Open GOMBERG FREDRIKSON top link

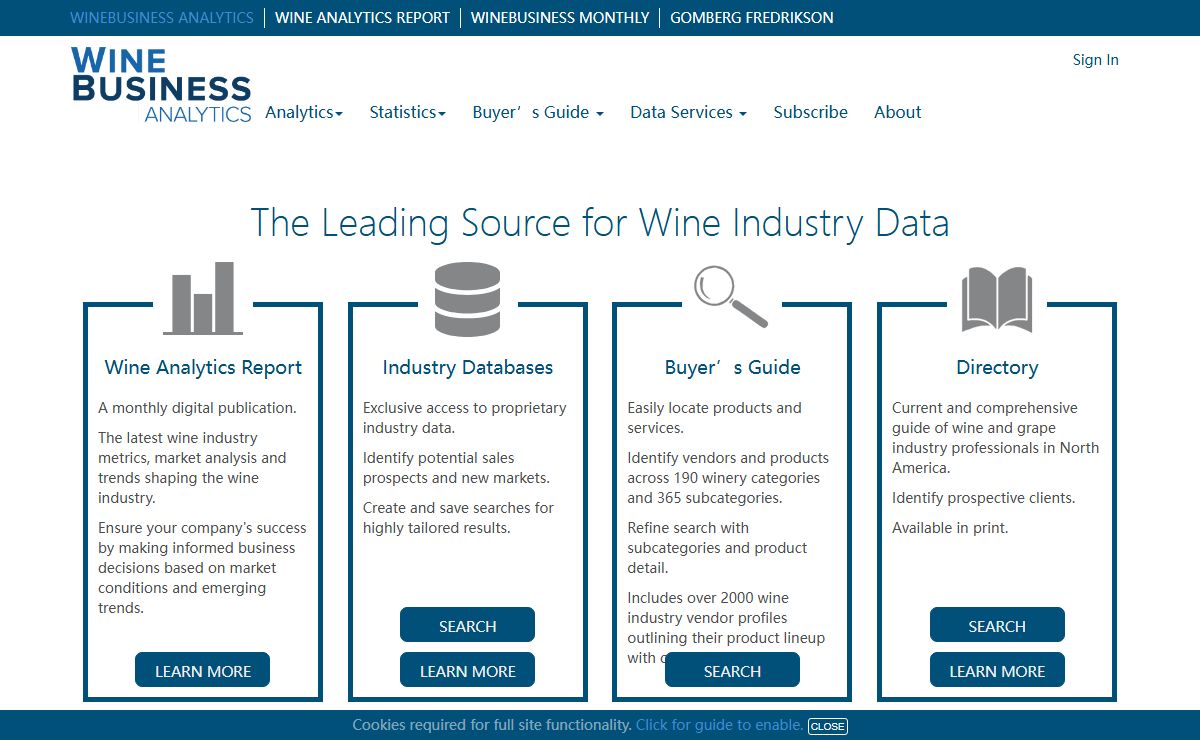click(752, 18)
